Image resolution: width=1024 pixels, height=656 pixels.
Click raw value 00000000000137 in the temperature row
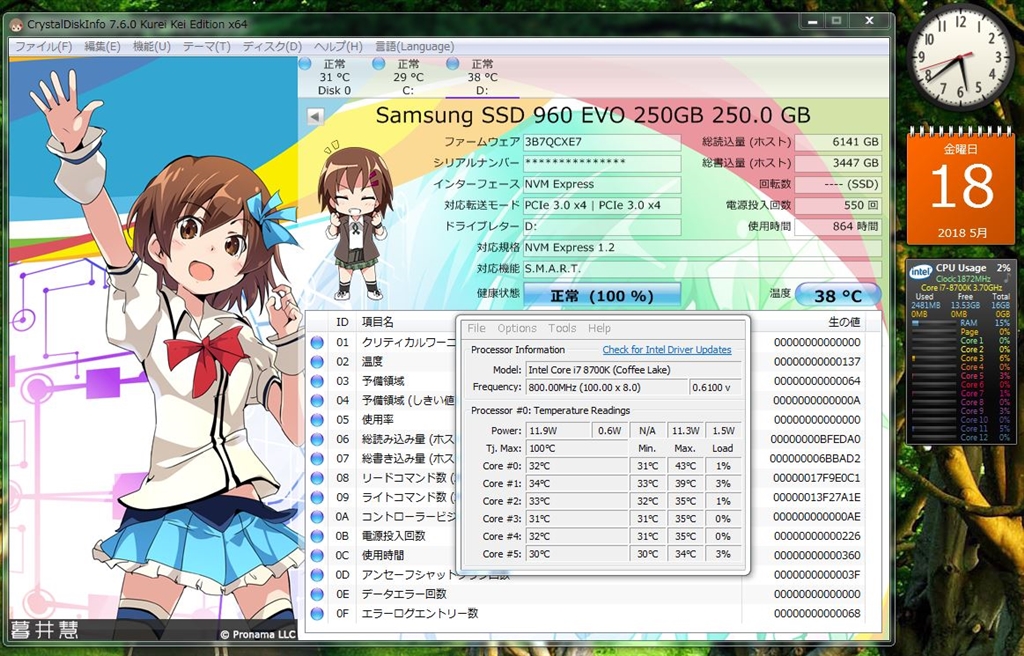point(817,361)
